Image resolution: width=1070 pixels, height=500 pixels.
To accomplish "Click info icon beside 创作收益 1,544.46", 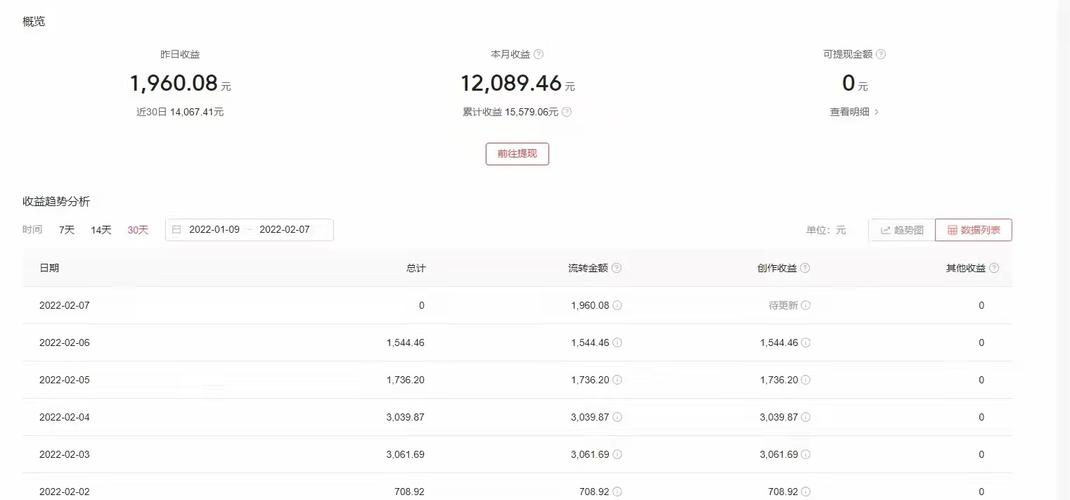I will 806,343.
